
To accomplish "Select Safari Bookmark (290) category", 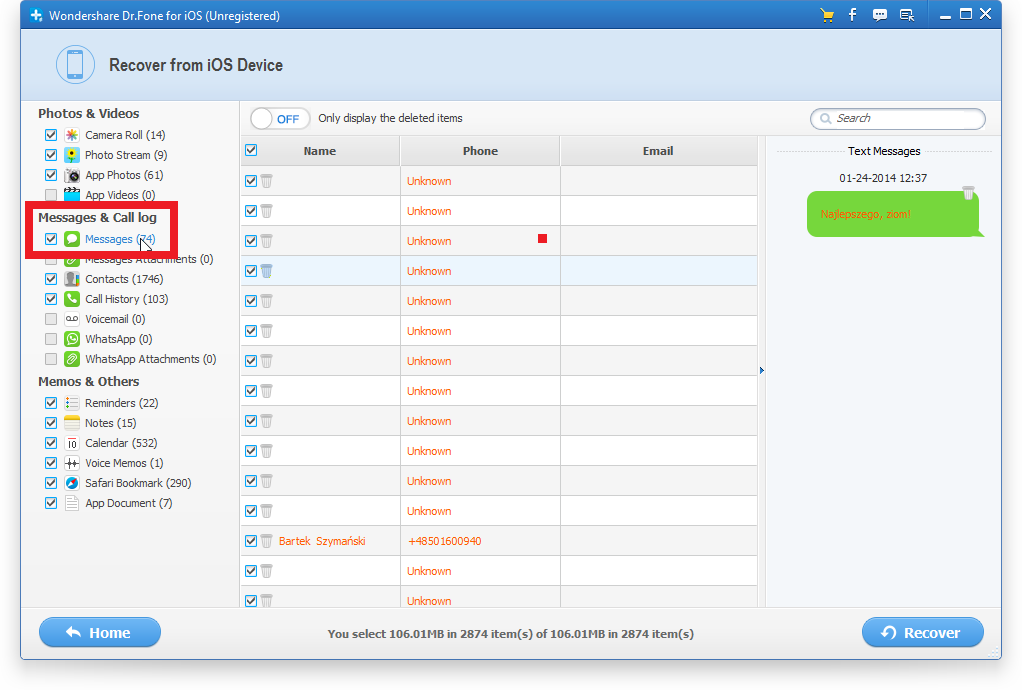I will [138, 483].
